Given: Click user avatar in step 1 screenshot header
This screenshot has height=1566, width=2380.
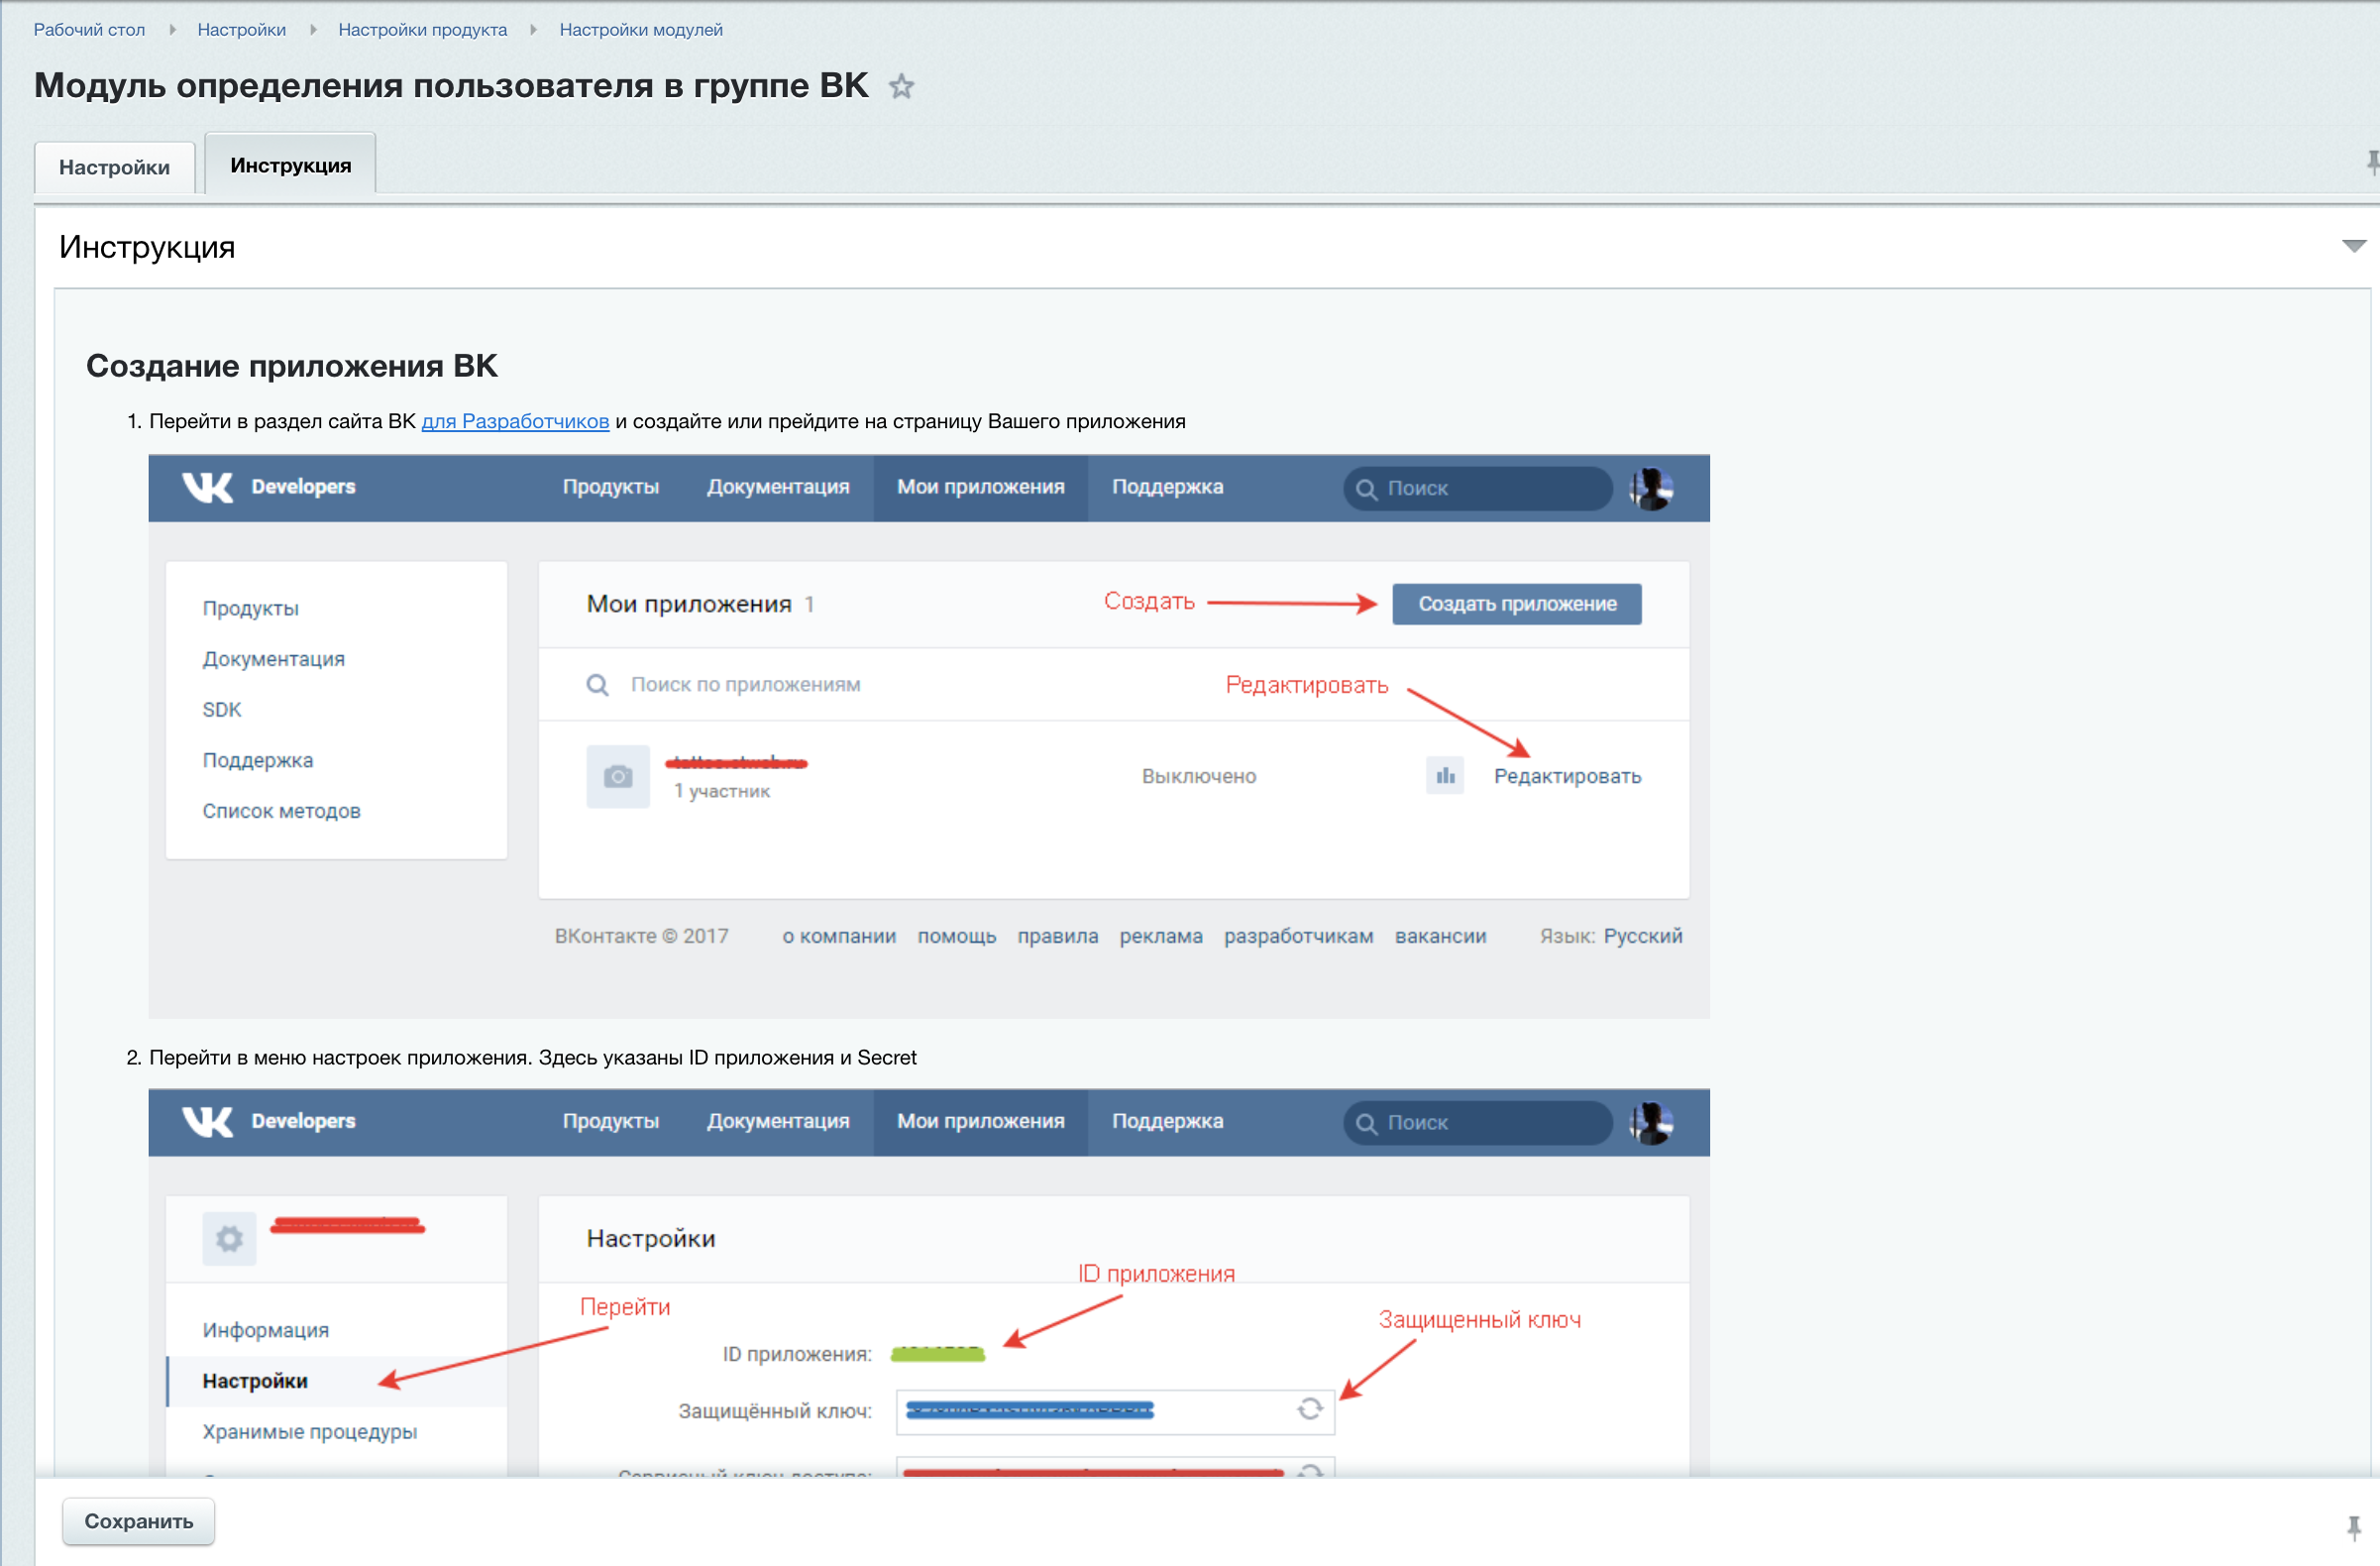Looking at the screenshot, I should (1652, 488).
